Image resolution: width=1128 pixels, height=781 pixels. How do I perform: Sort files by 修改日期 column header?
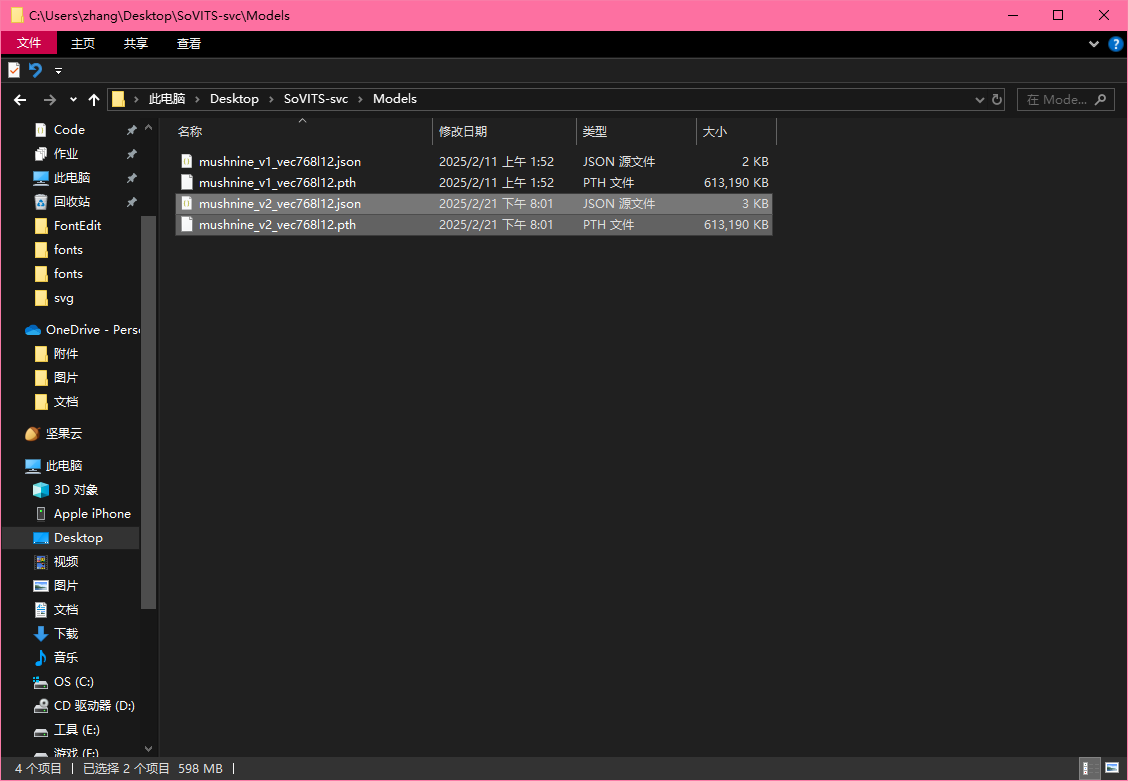463,132
